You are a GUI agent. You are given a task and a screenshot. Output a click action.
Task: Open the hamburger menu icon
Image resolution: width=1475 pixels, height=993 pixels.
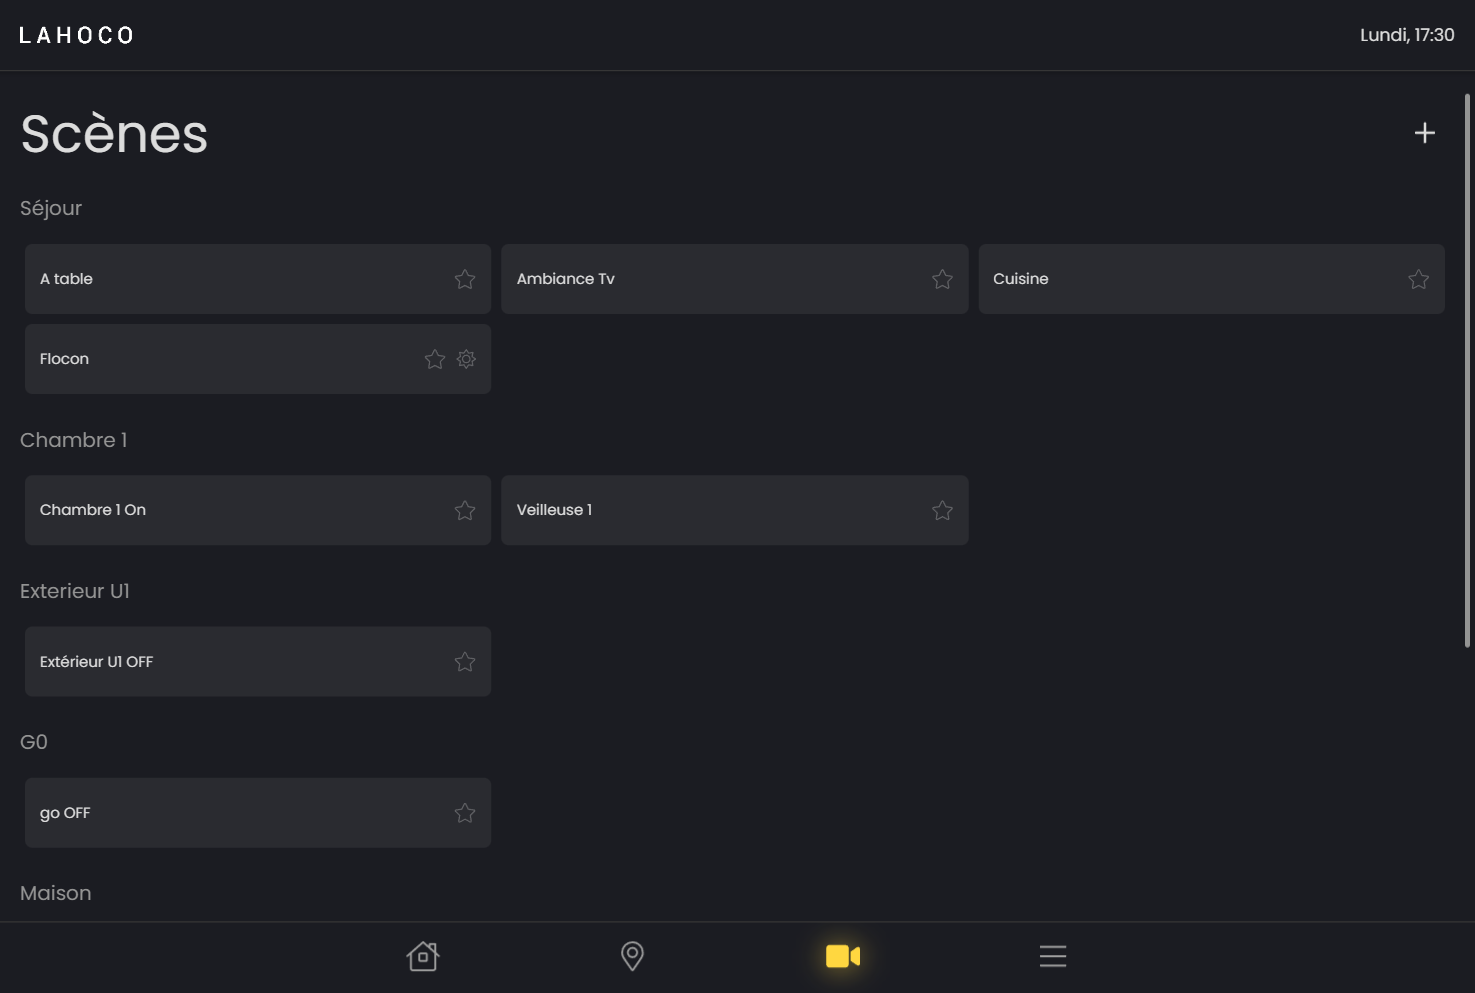coord(1052,956)
